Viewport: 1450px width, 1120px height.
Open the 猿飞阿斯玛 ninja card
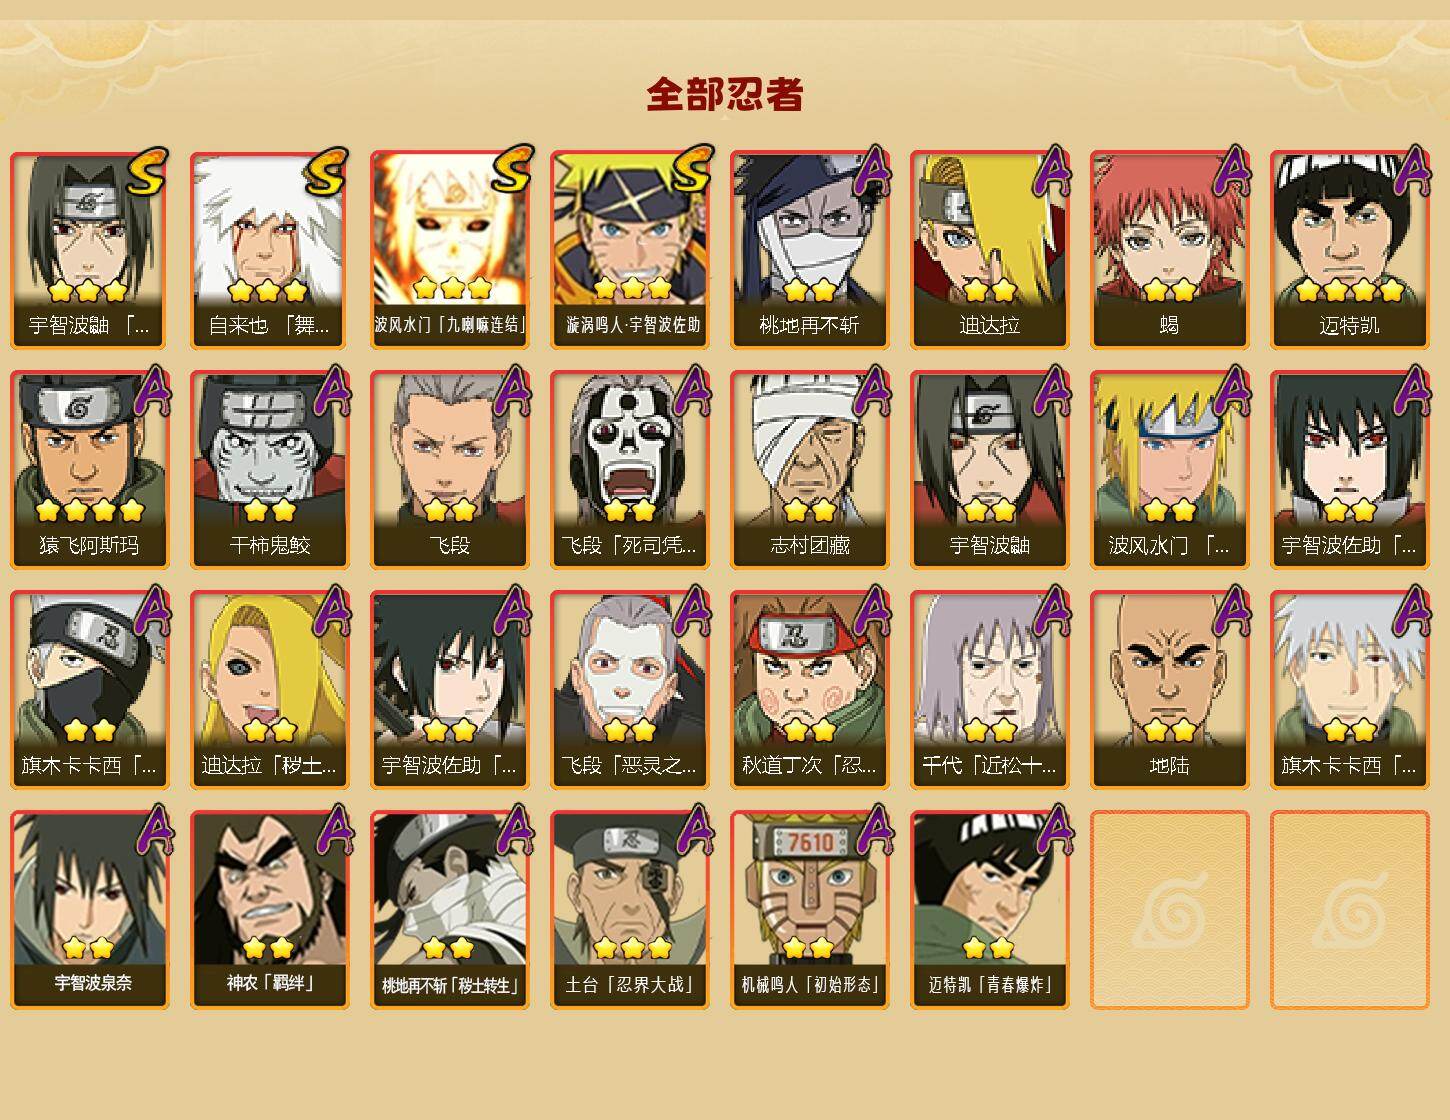pyautogui.click(x=89, y=470)
